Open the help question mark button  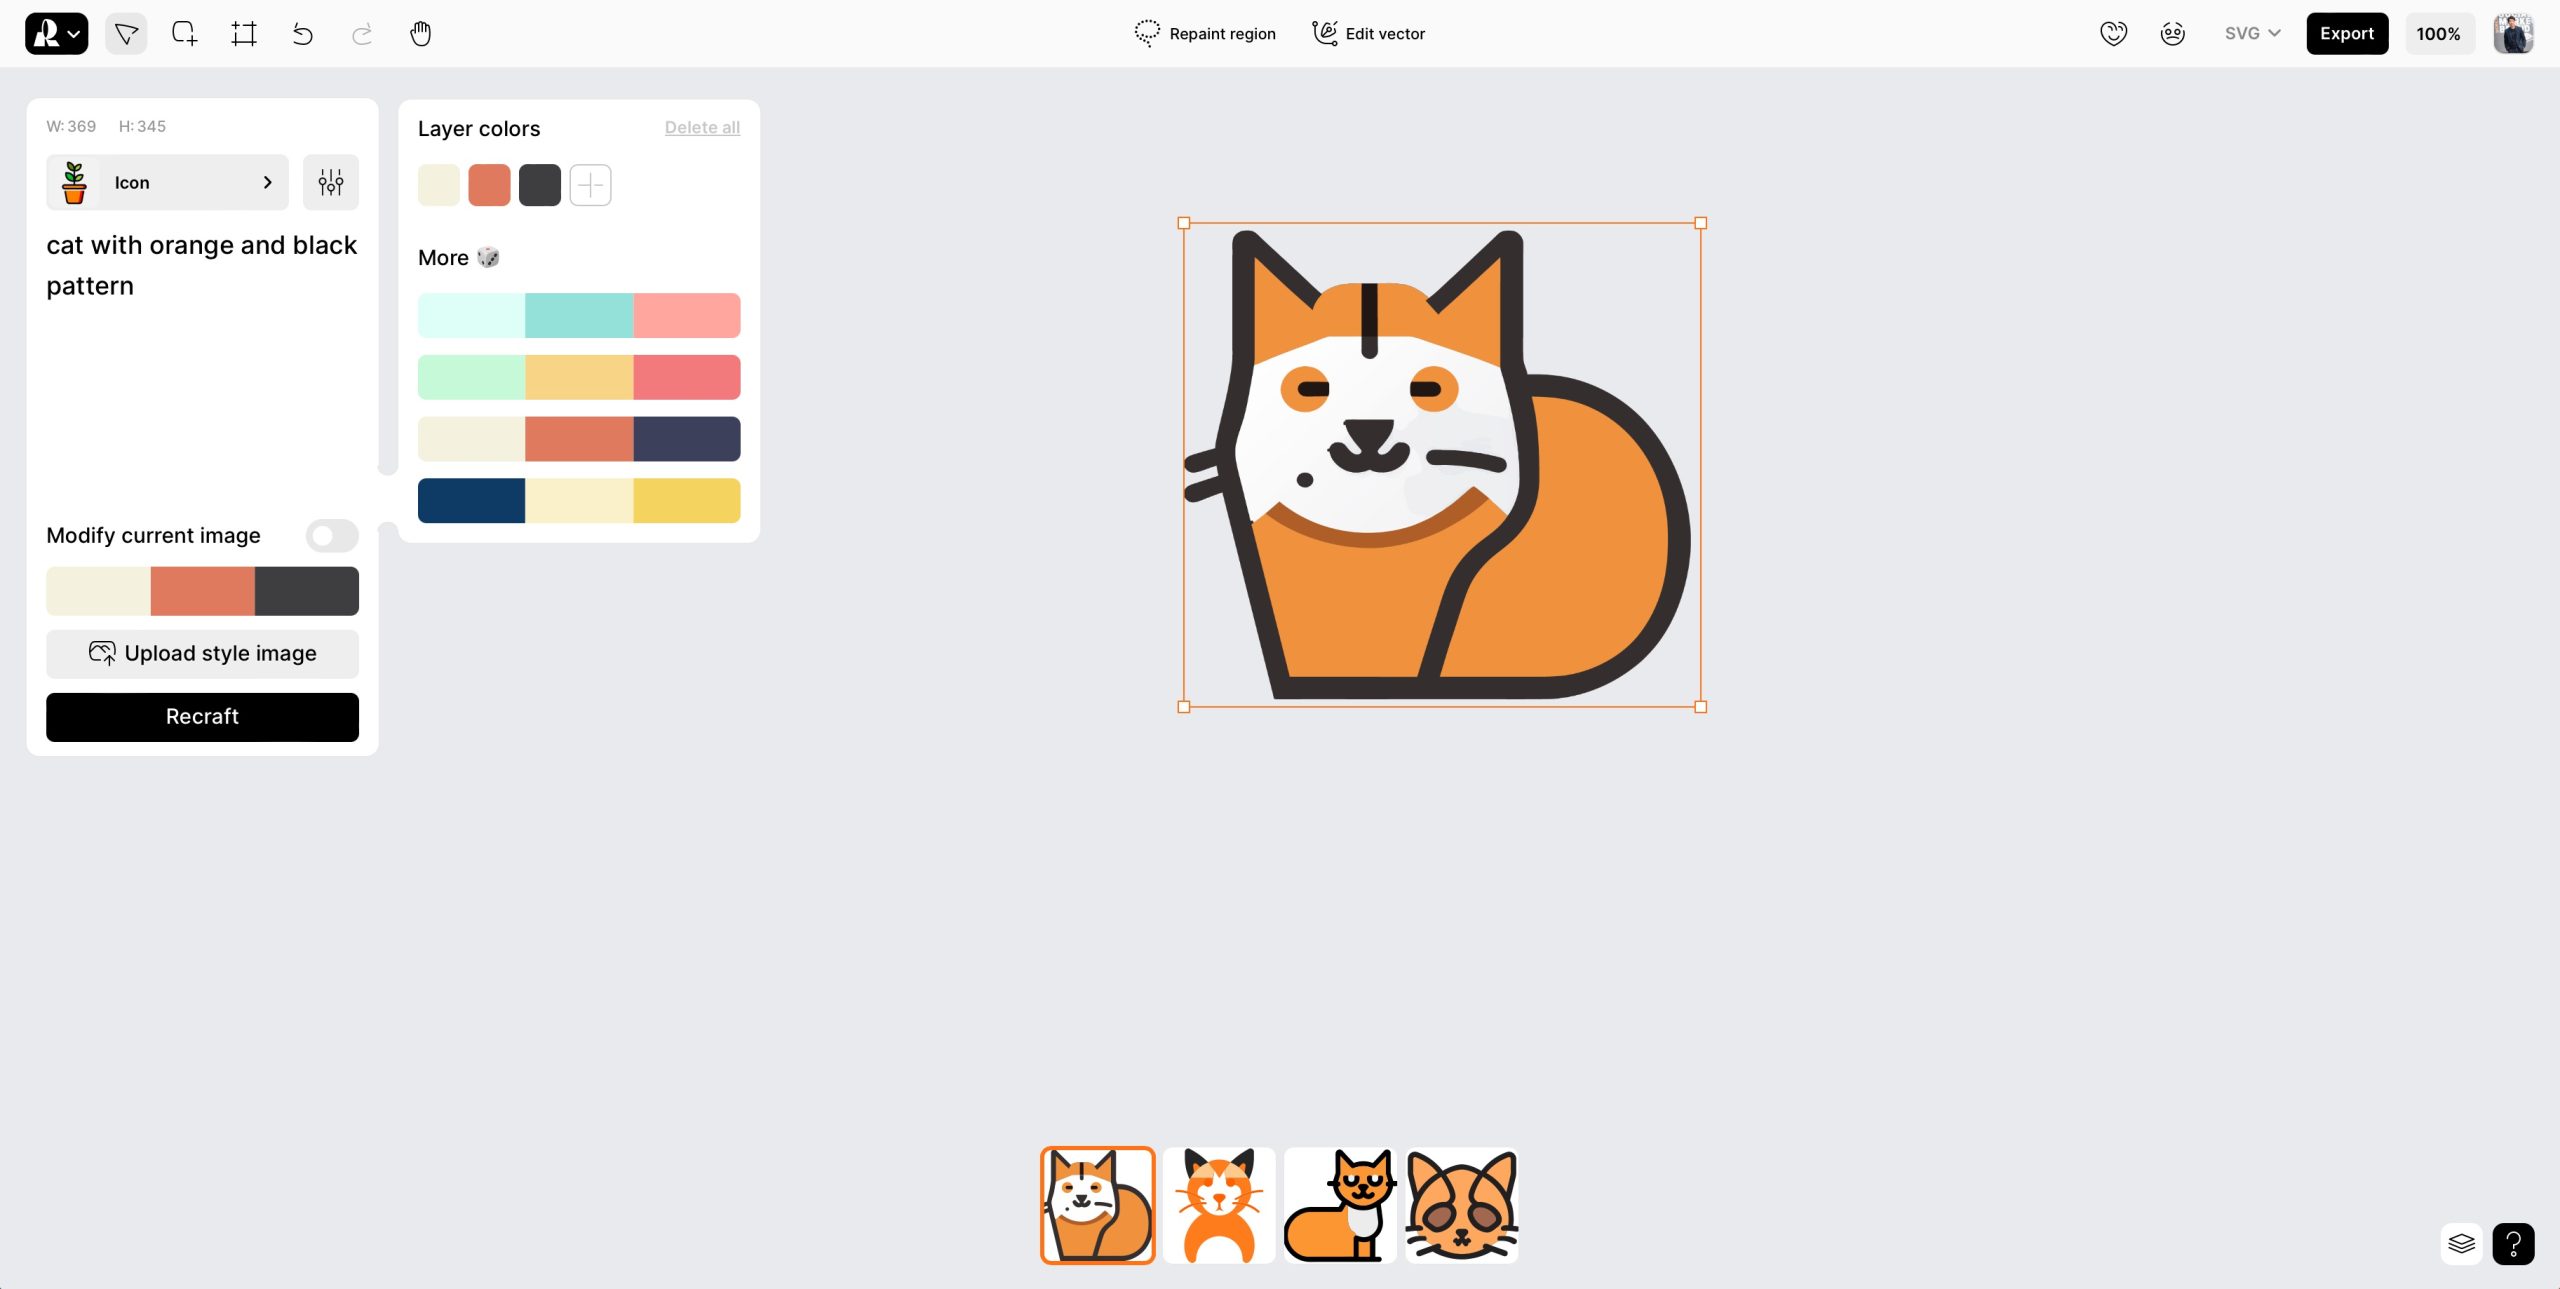(x=2513, y=1244)
